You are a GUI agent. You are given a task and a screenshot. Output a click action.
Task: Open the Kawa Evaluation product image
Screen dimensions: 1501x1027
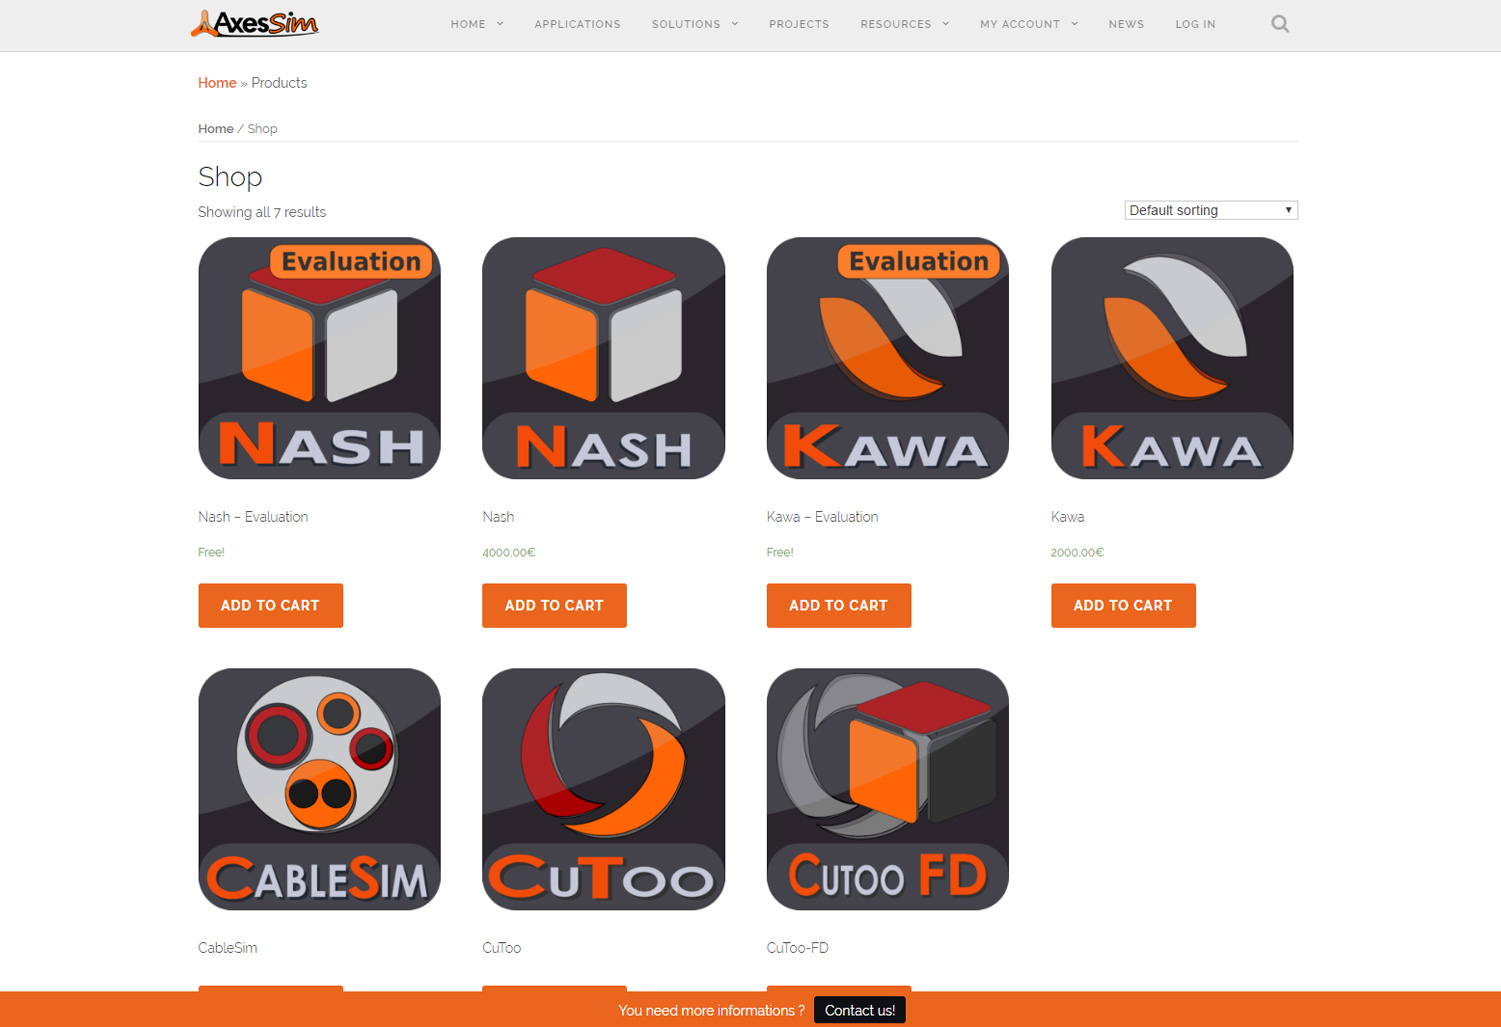(887, 358)
